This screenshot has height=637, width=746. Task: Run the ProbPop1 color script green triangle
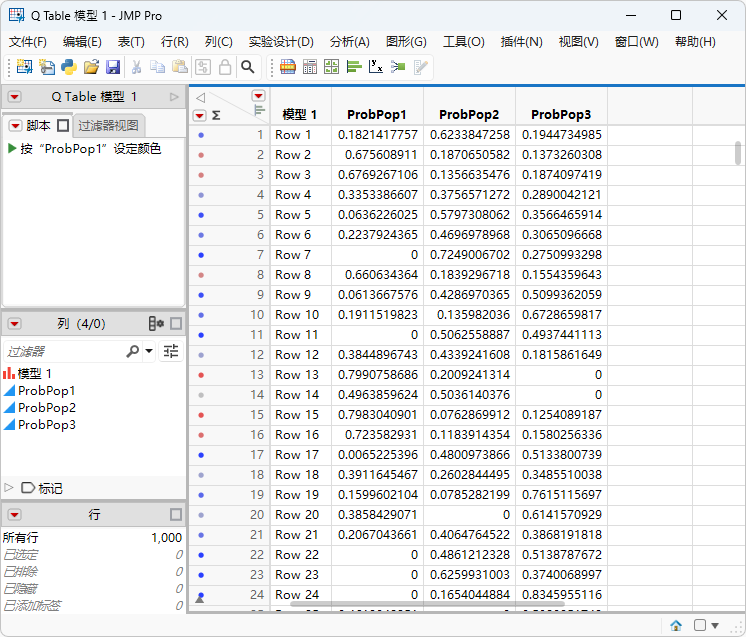[12, 148]
